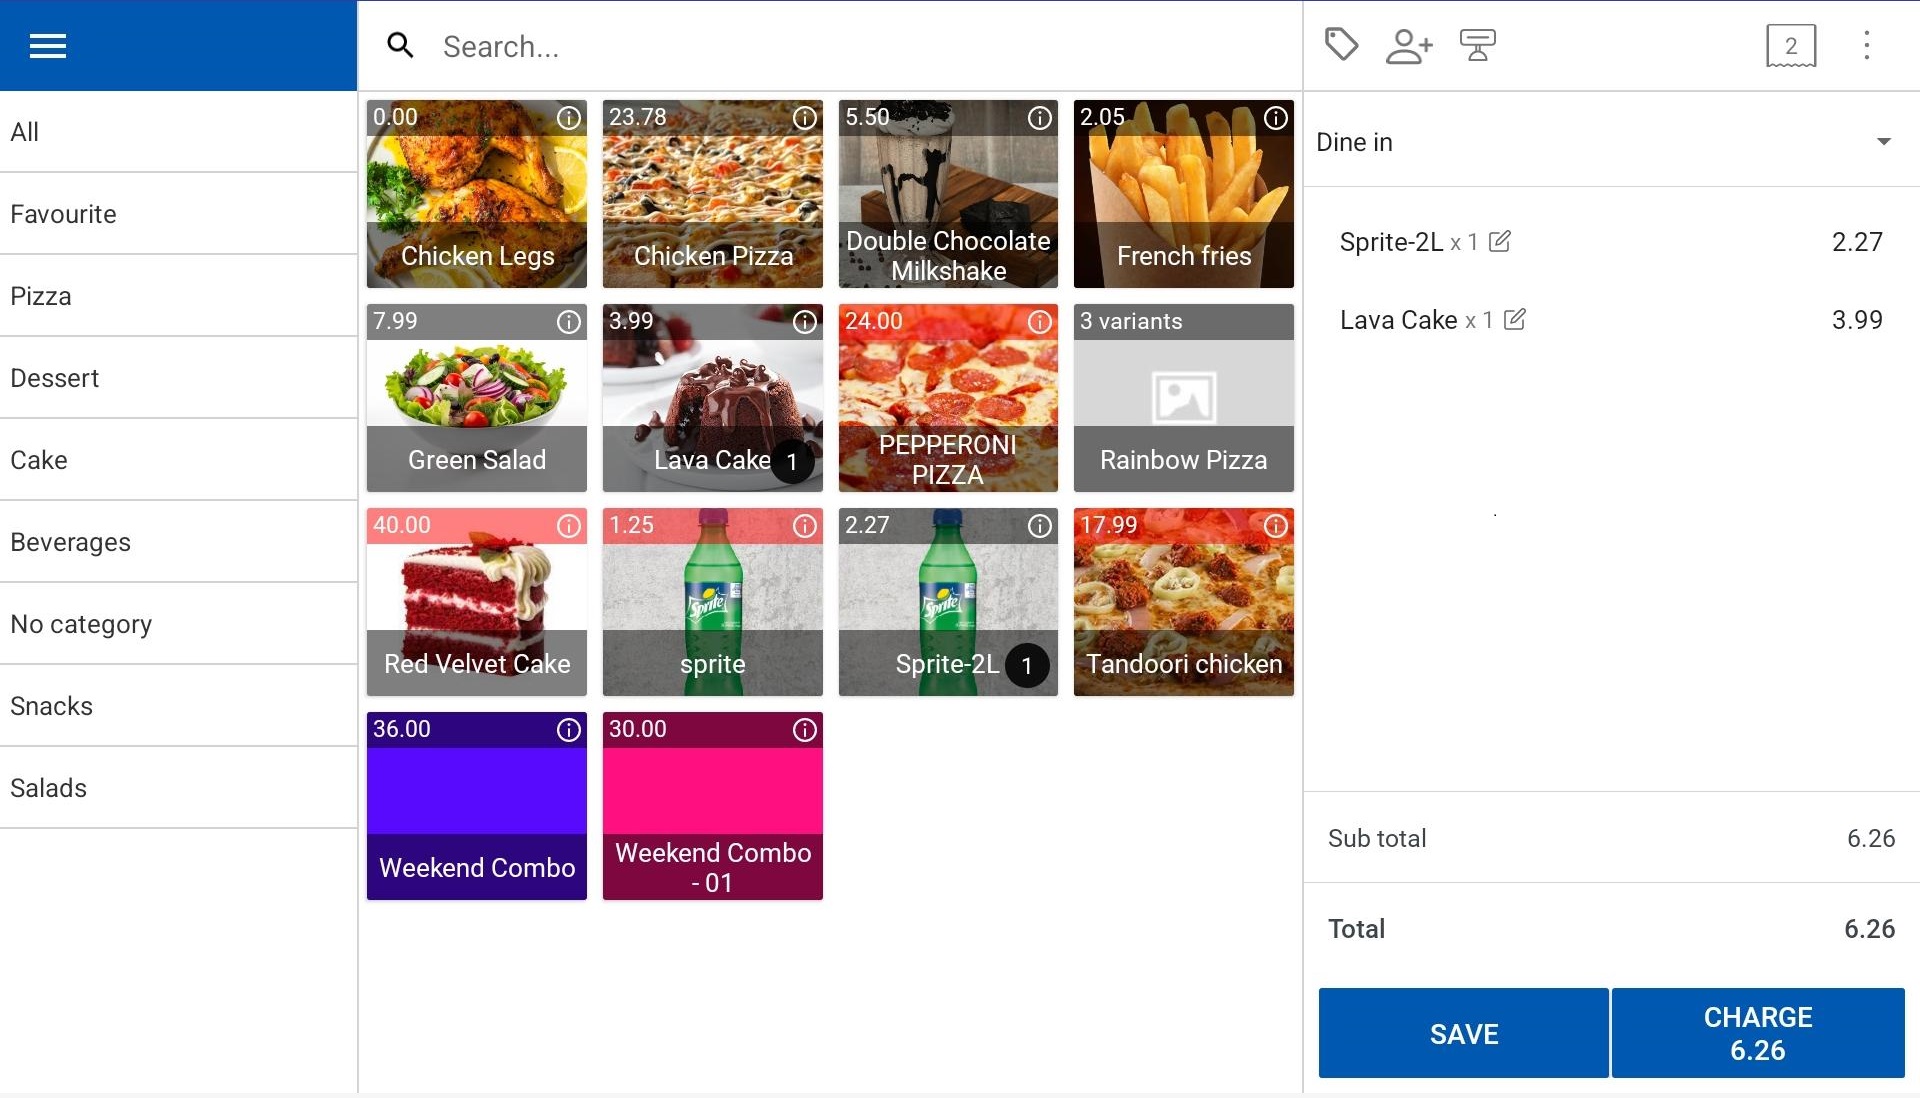Screen dimensions: 1920x1098
Task: Open the Rainbow Pizza variants tile
Action: 1183,398
